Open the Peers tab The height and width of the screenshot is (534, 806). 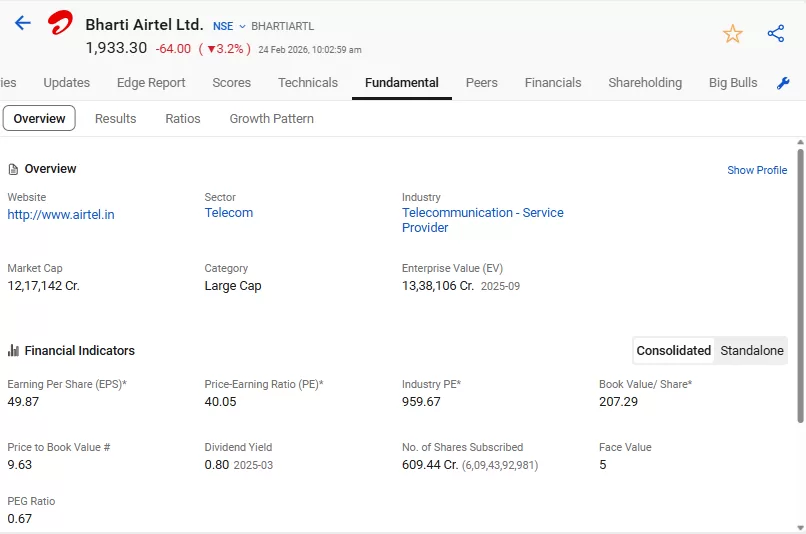481,83
